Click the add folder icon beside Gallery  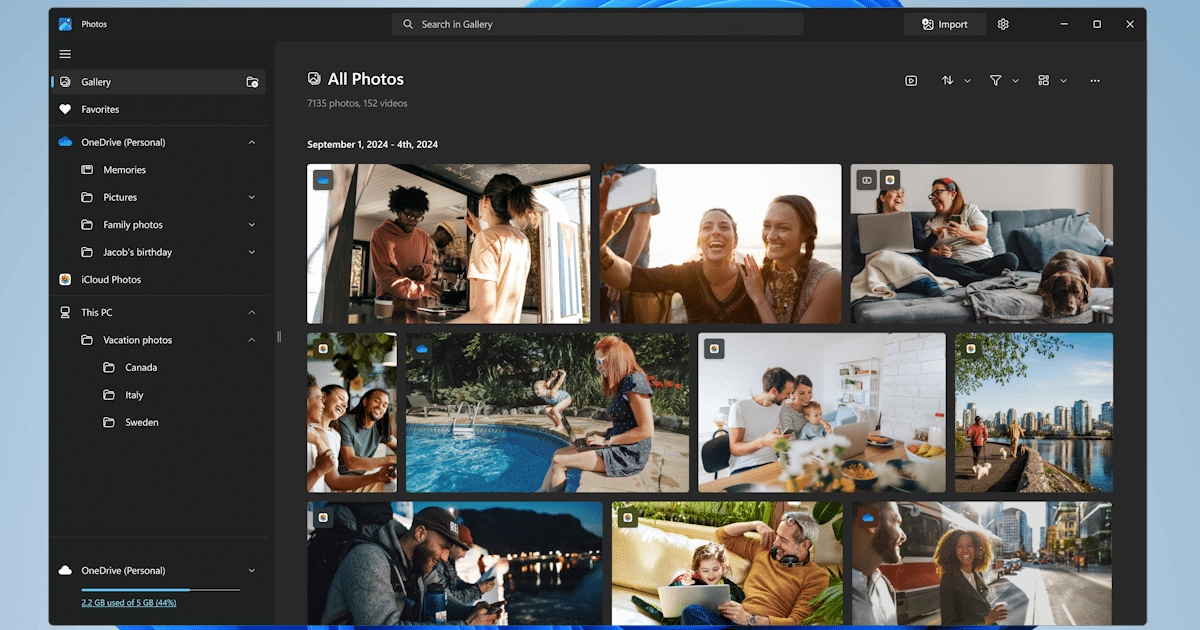[252, 82]
